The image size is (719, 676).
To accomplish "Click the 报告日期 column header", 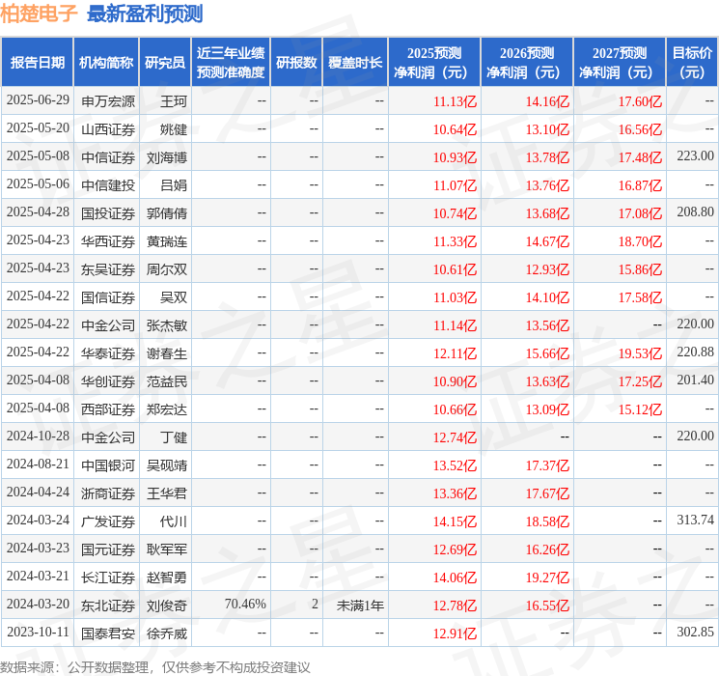I will (37, 62).
